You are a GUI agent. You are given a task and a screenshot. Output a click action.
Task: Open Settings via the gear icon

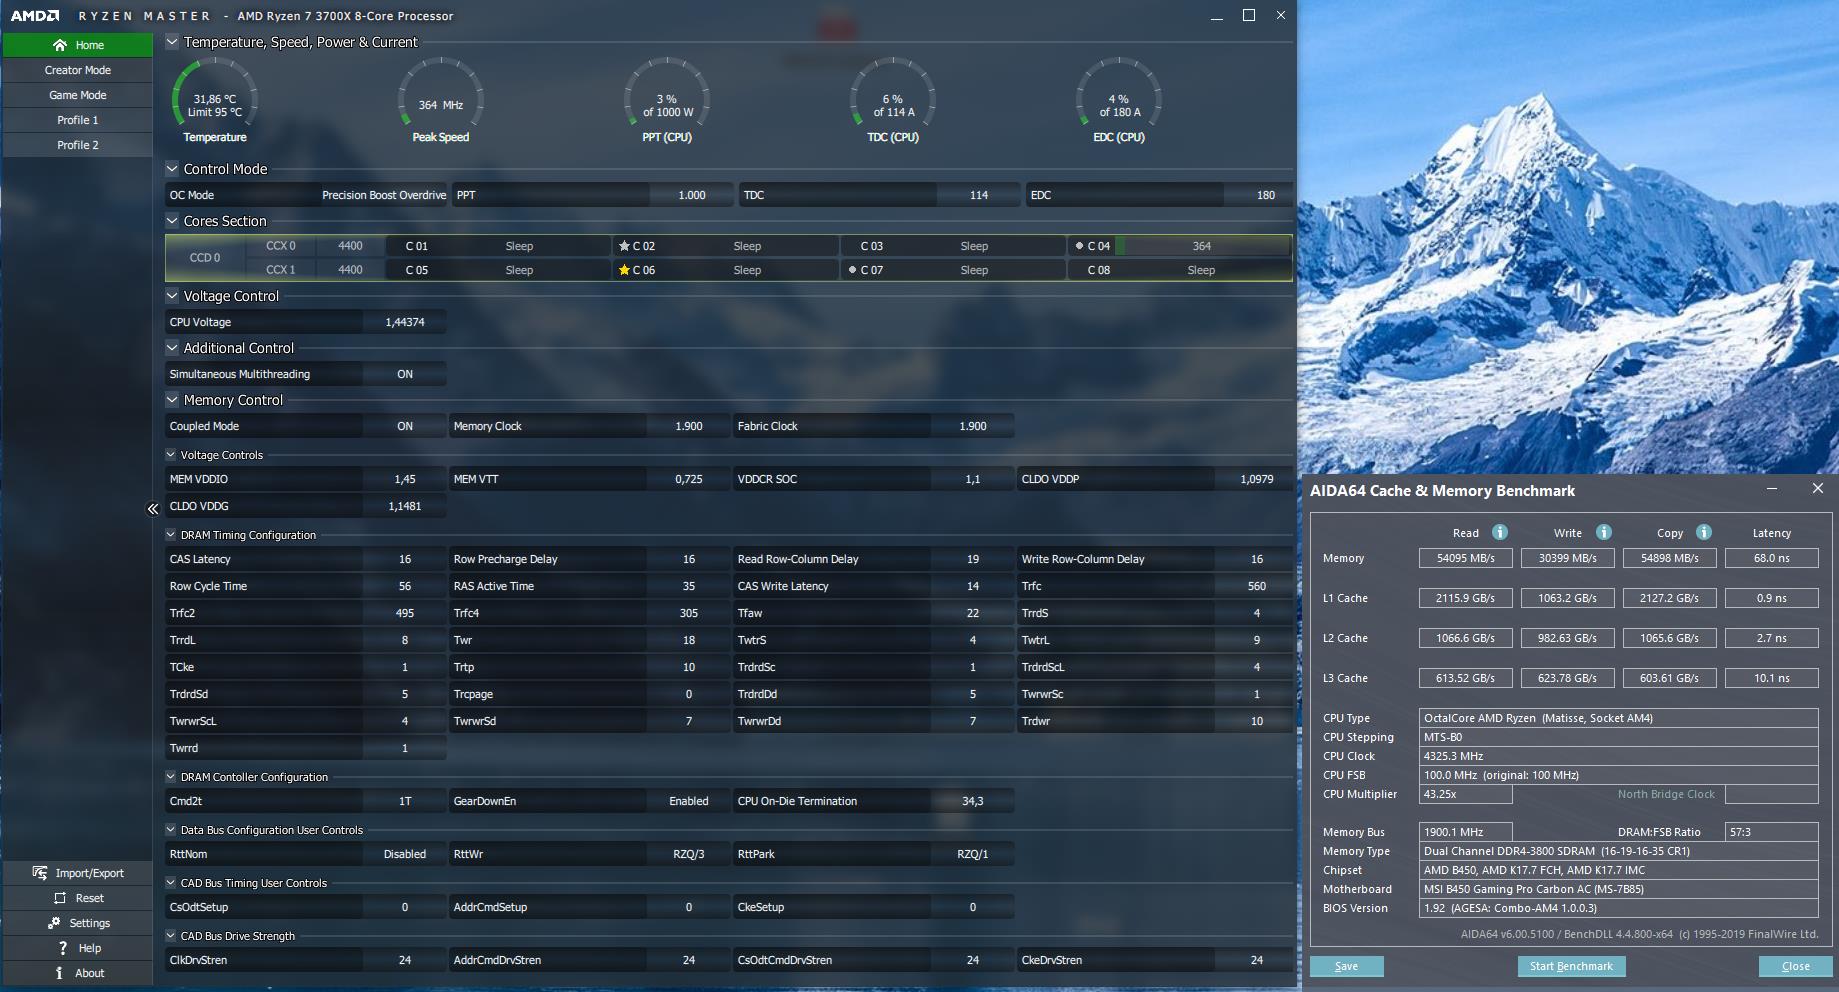point(54,923)
